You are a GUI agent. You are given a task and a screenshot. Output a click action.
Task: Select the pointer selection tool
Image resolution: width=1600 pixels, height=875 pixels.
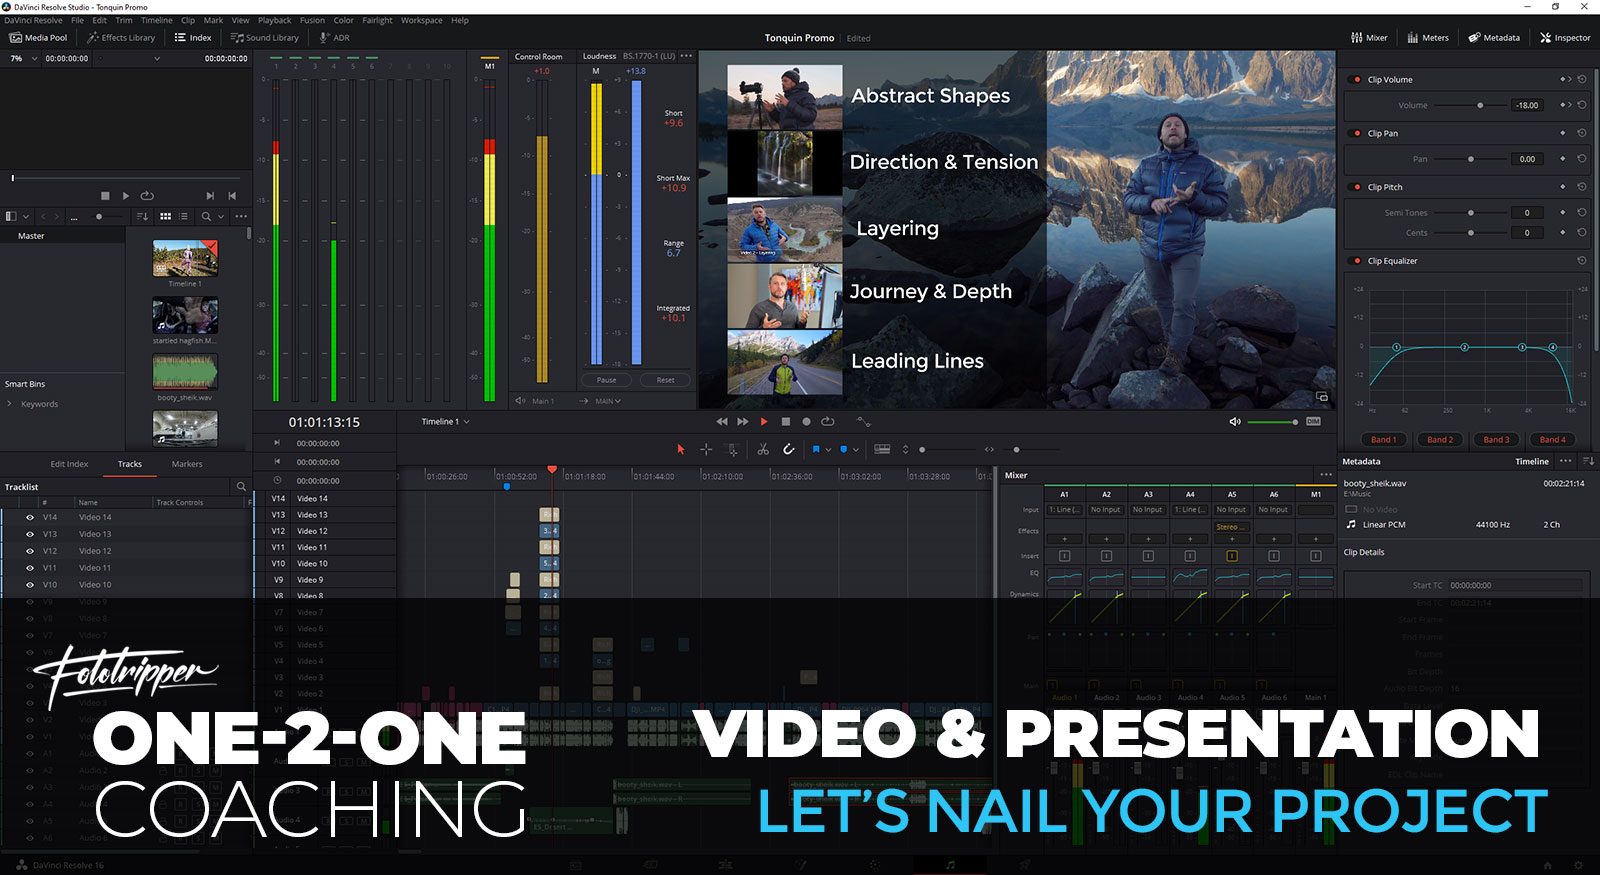coord(681,450)
